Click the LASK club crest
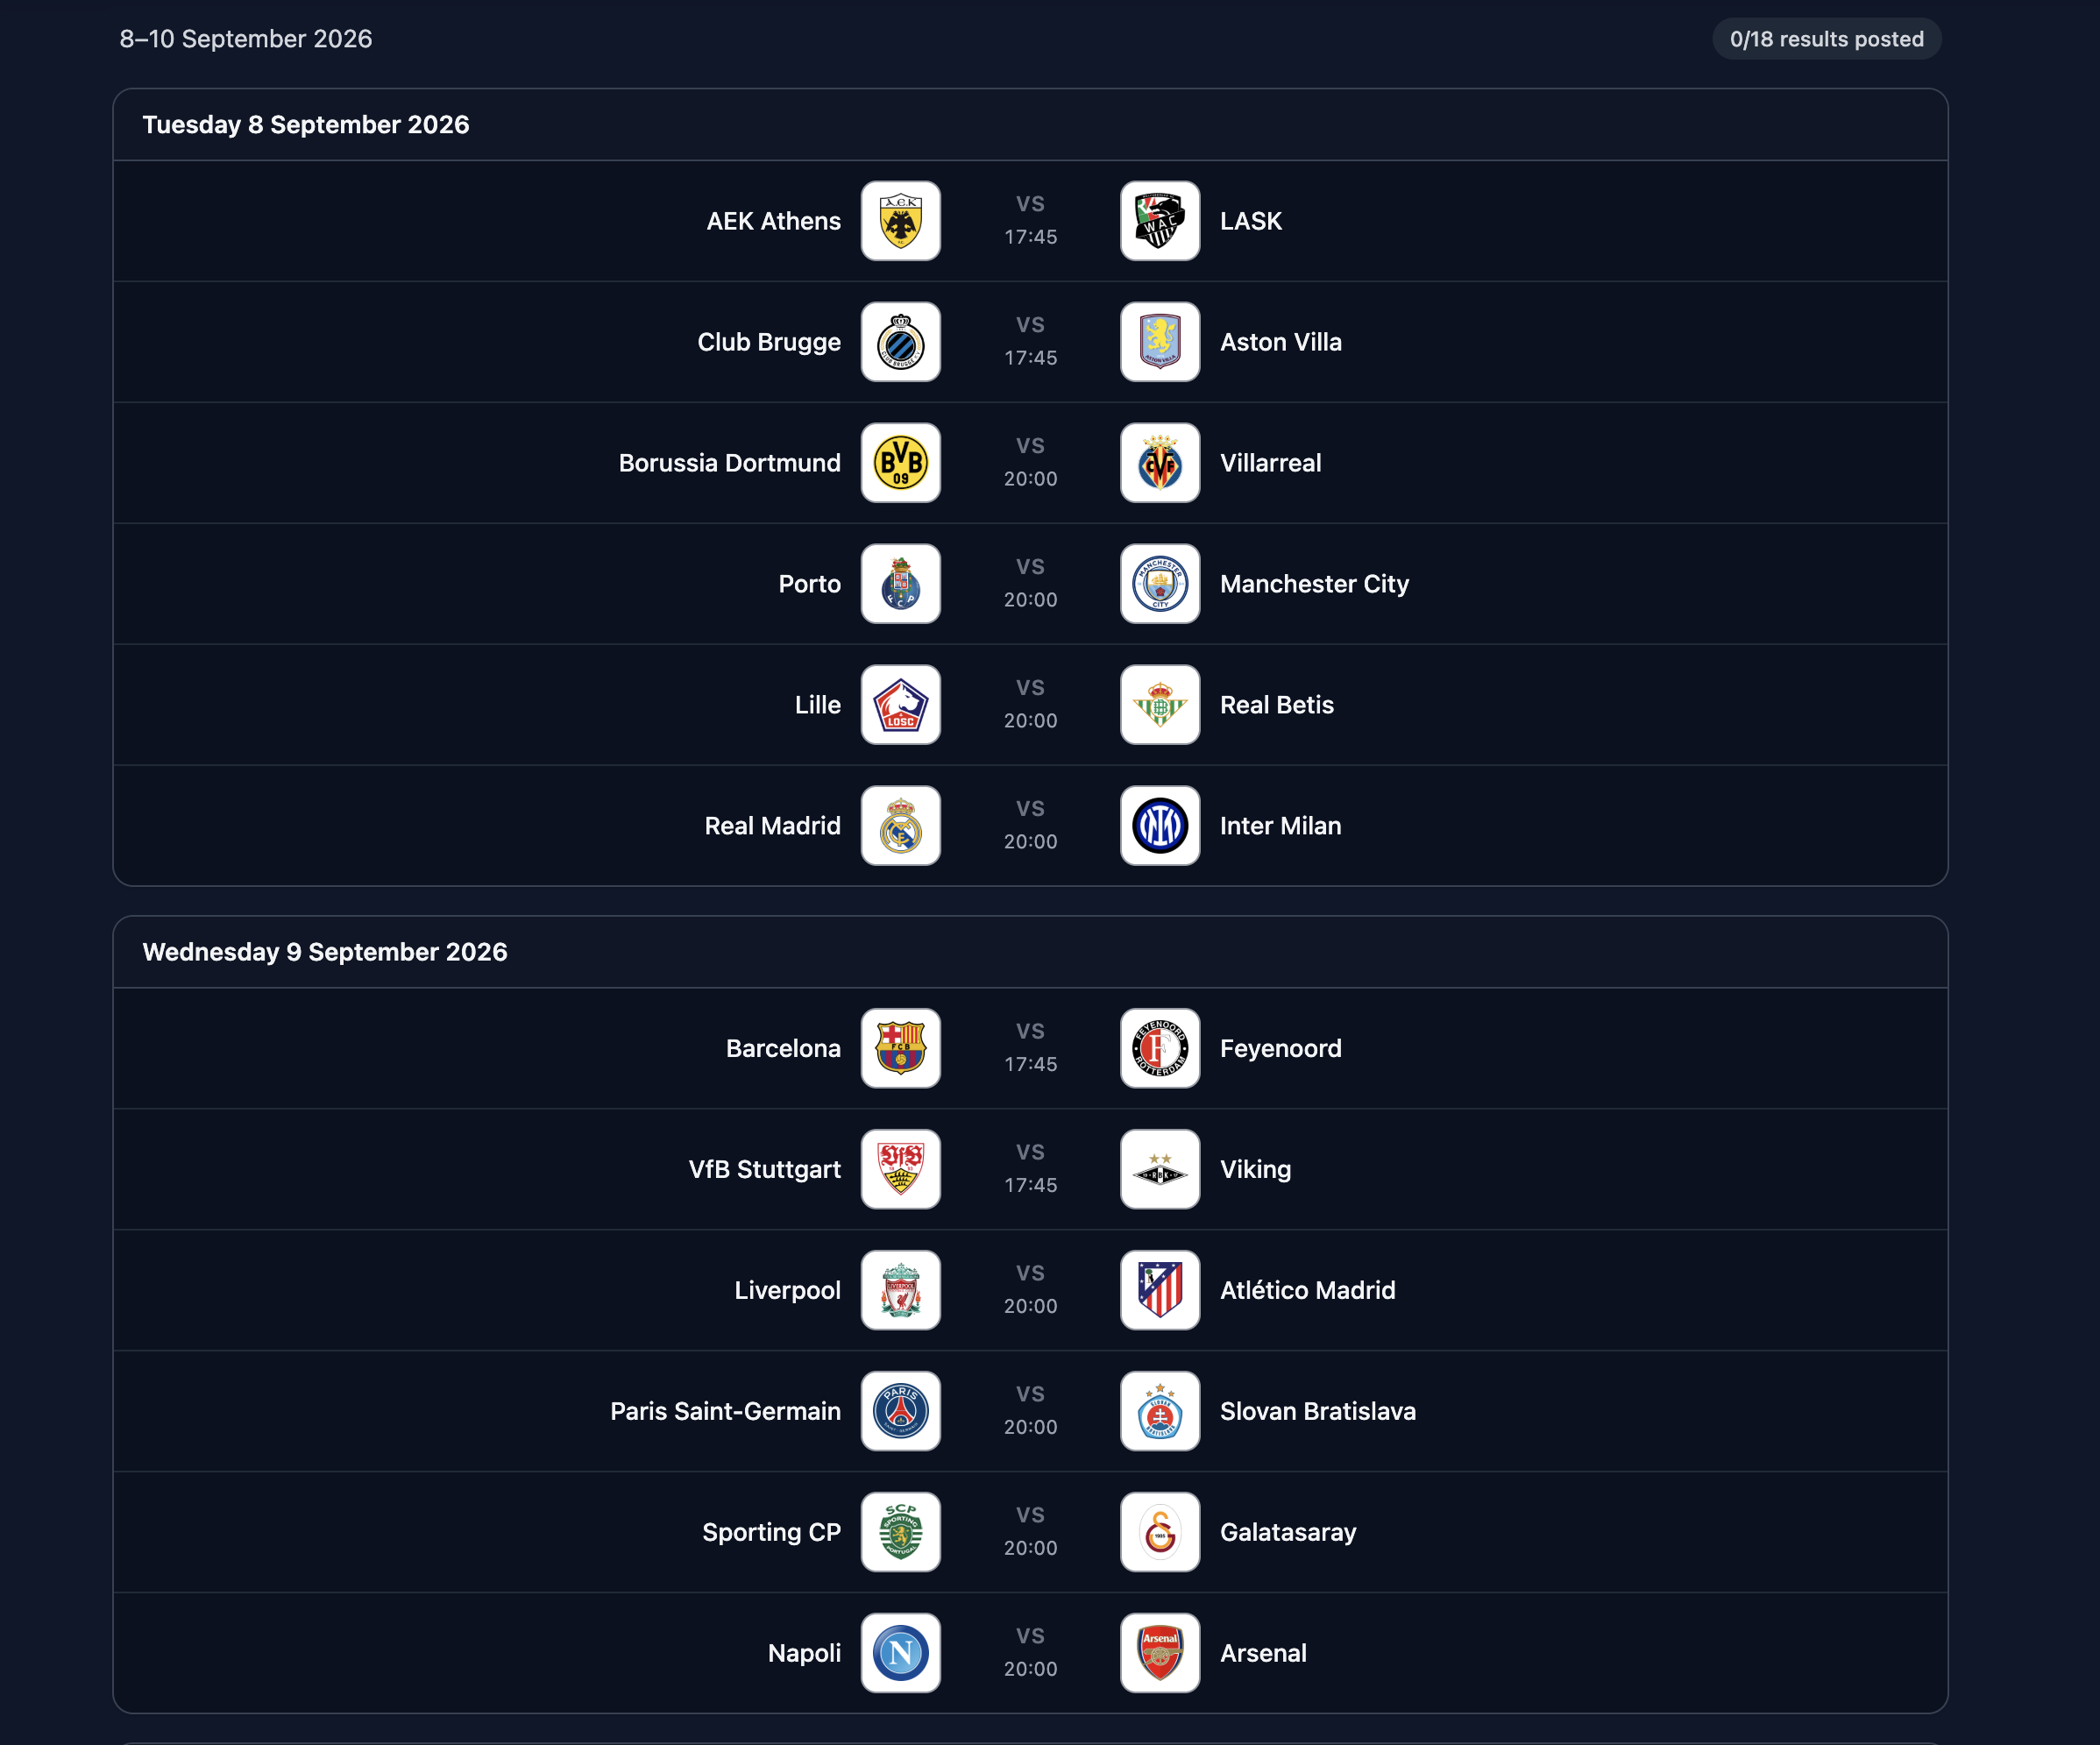The height and width of the screenshot is (1745, 2100). [1160, 221]
